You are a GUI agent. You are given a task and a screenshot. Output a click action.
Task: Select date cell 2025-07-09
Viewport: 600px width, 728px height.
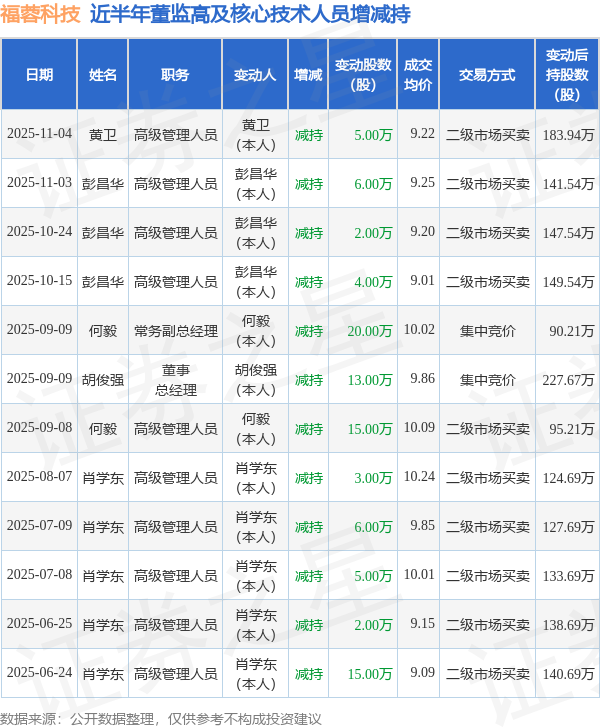[x=39, y=526]
